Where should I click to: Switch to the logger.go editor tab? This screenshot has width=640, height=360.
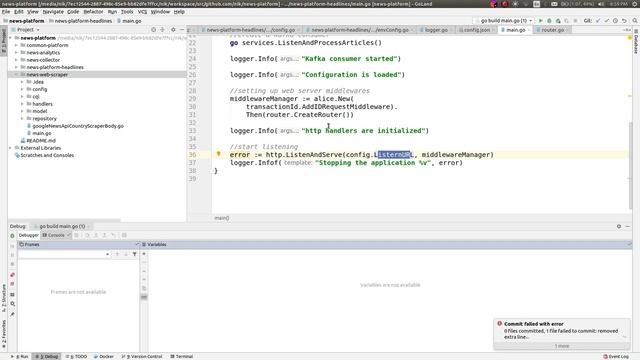(x=436, y=30)
